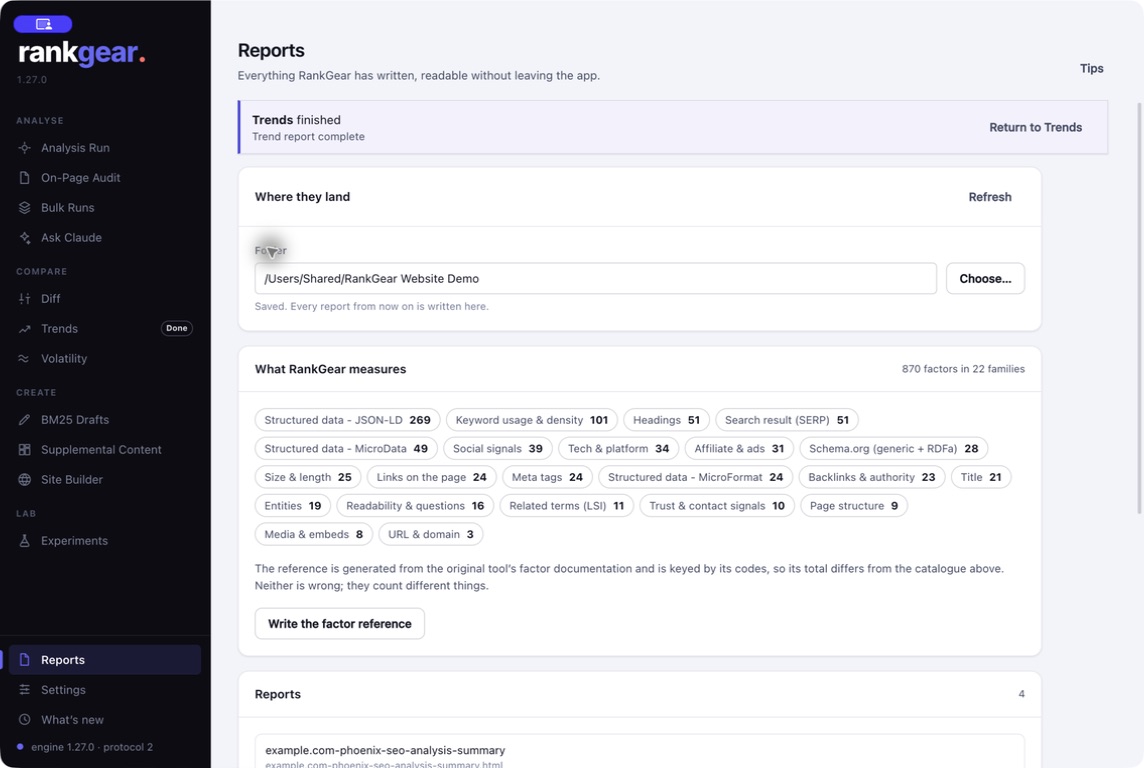Navigate to Volatility
The height and width of the screenshot is (768, 1144).
(105, 358)
